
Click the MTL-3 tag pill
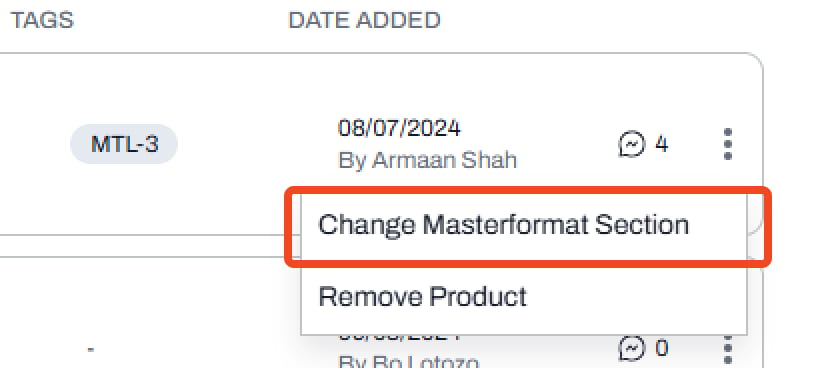[124, 144]
